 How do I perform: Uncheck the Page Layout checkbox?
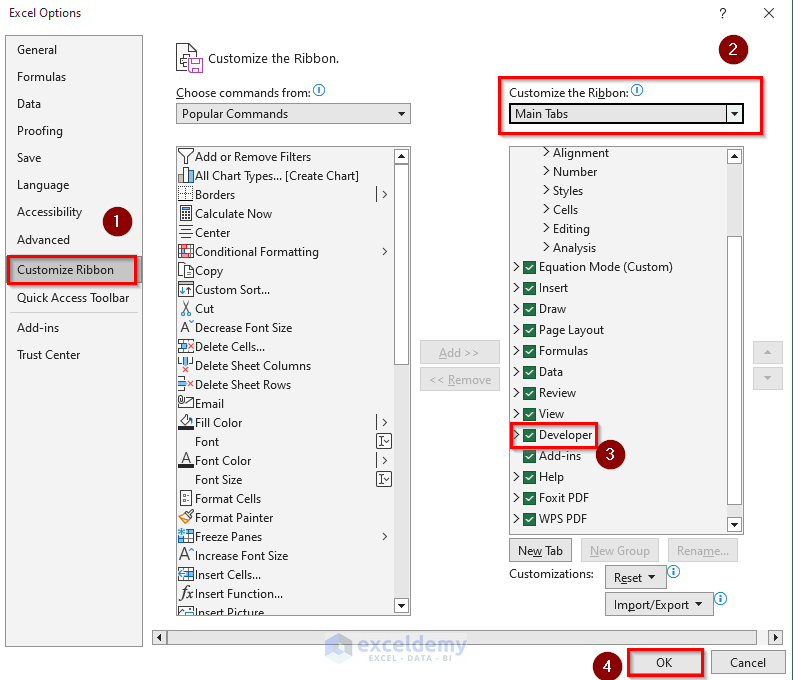(x=530, y=330)
